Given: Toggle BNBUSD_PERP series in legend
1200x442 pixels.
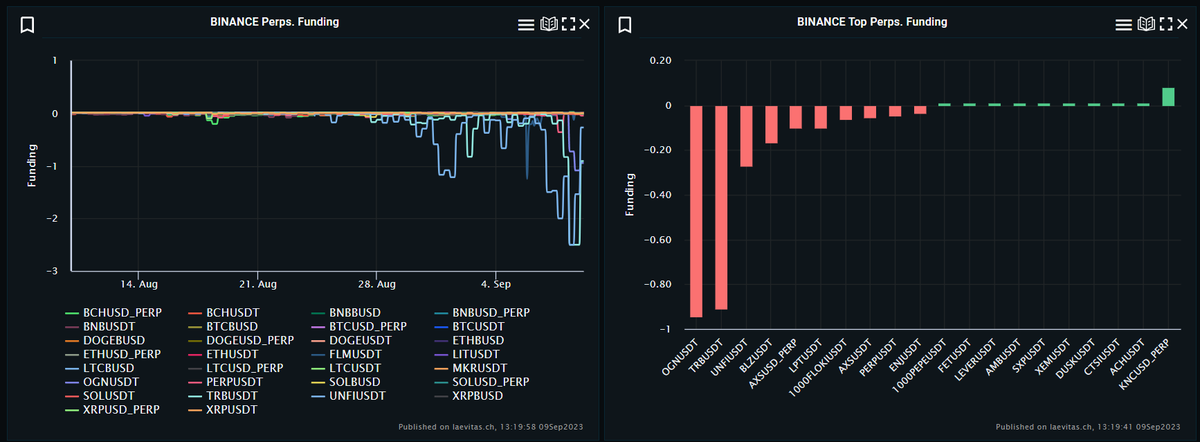Looking at the screenshot, I should (x=481, y=313).
